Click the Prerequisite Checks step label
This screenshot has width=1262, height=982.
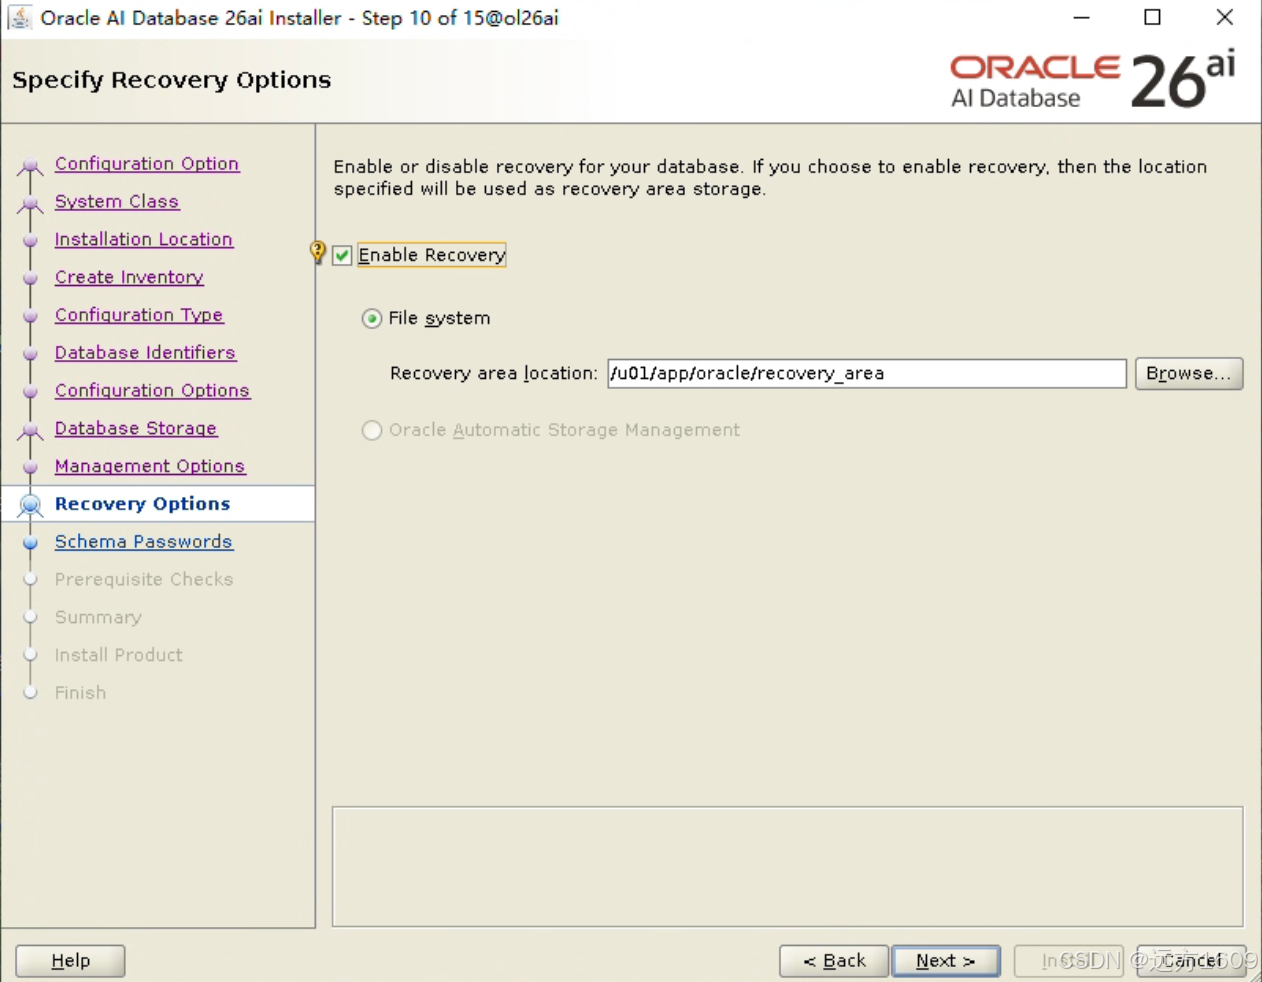click(x=144, y=579)
